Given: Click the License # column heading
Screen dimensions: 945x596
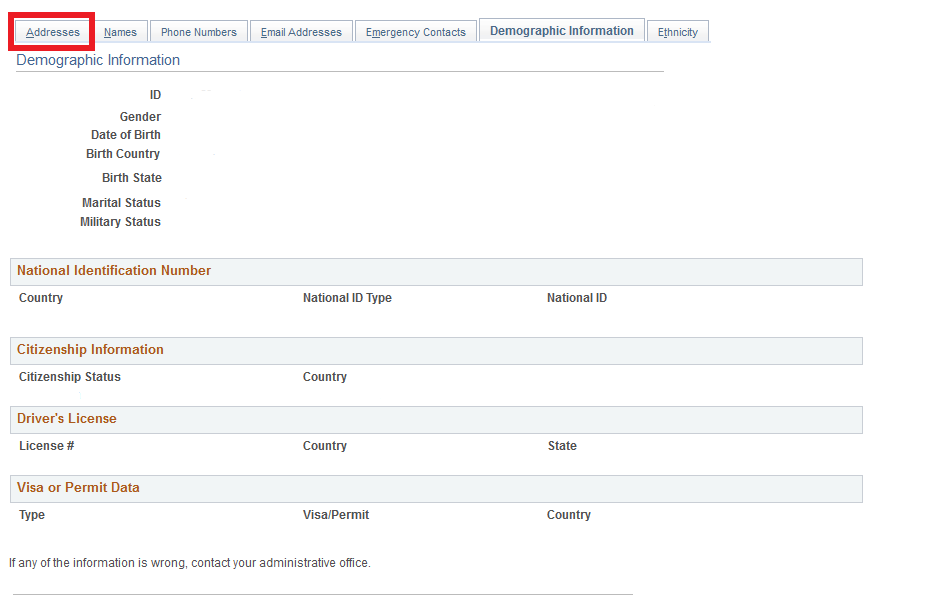Looking at the screenshot, I should (x=47, y=446).
